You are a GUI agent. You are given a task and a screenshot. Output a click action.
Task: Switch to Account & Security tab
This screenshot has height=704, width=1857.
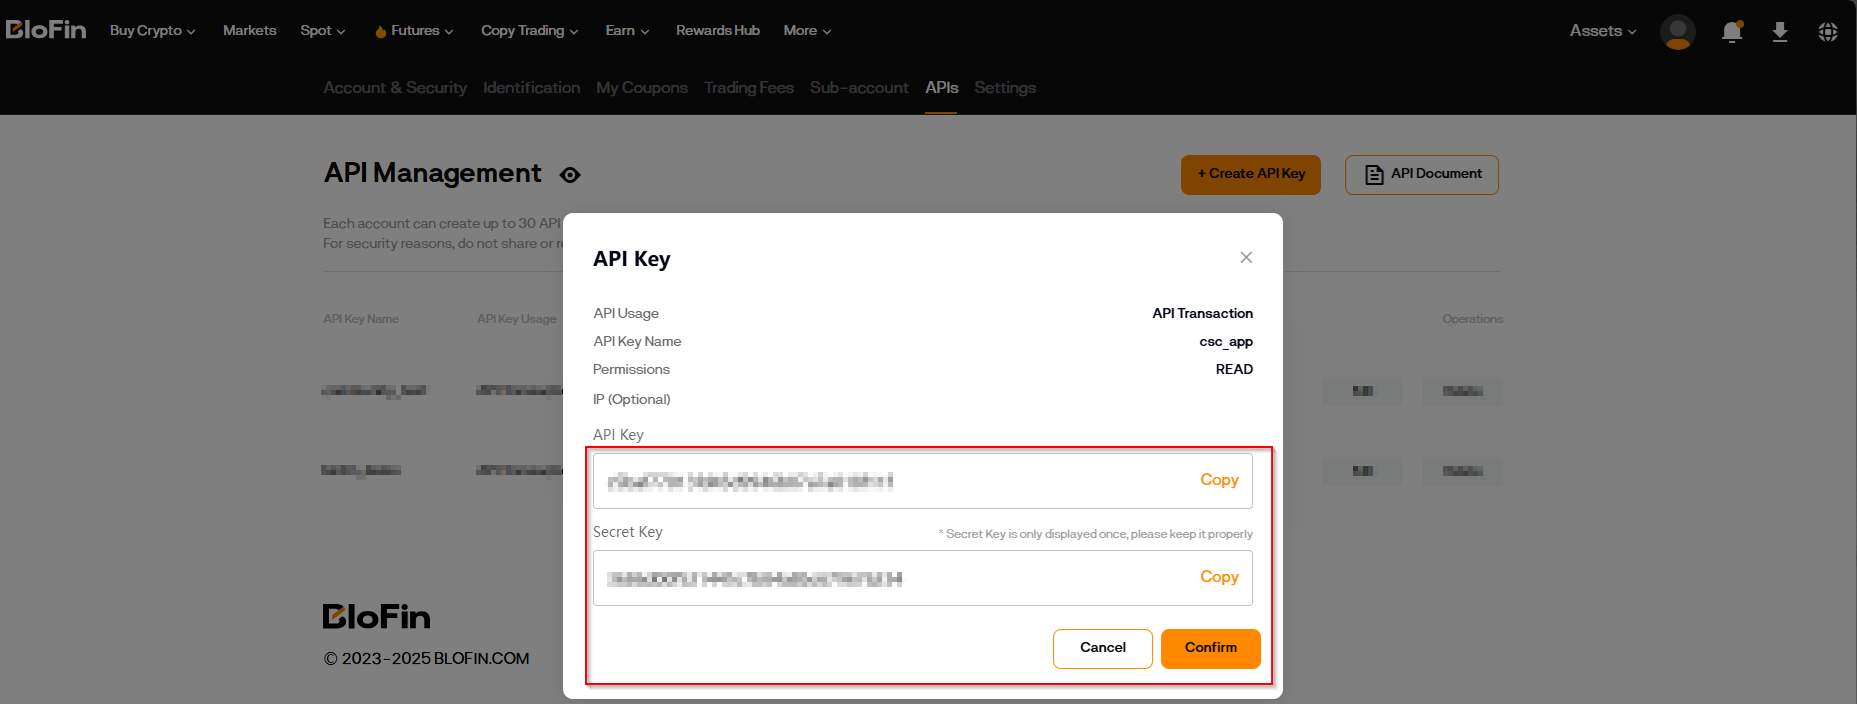click(x=395, y=88)
